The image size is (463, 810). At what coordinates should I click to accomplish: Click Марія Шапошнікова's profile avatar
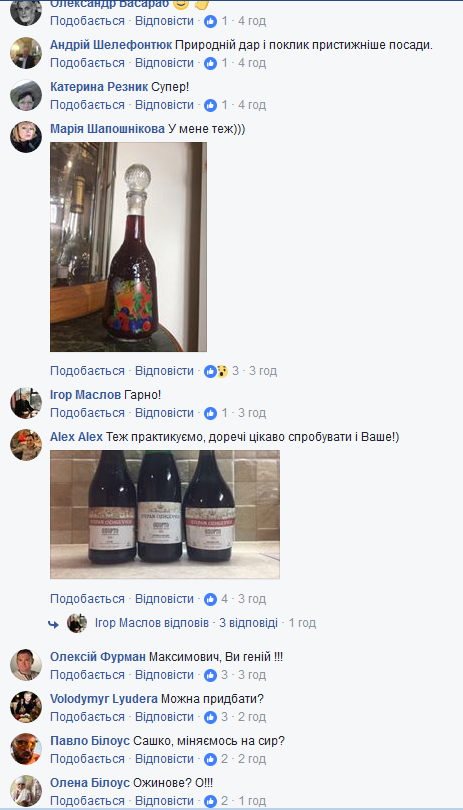pos(26,137)
